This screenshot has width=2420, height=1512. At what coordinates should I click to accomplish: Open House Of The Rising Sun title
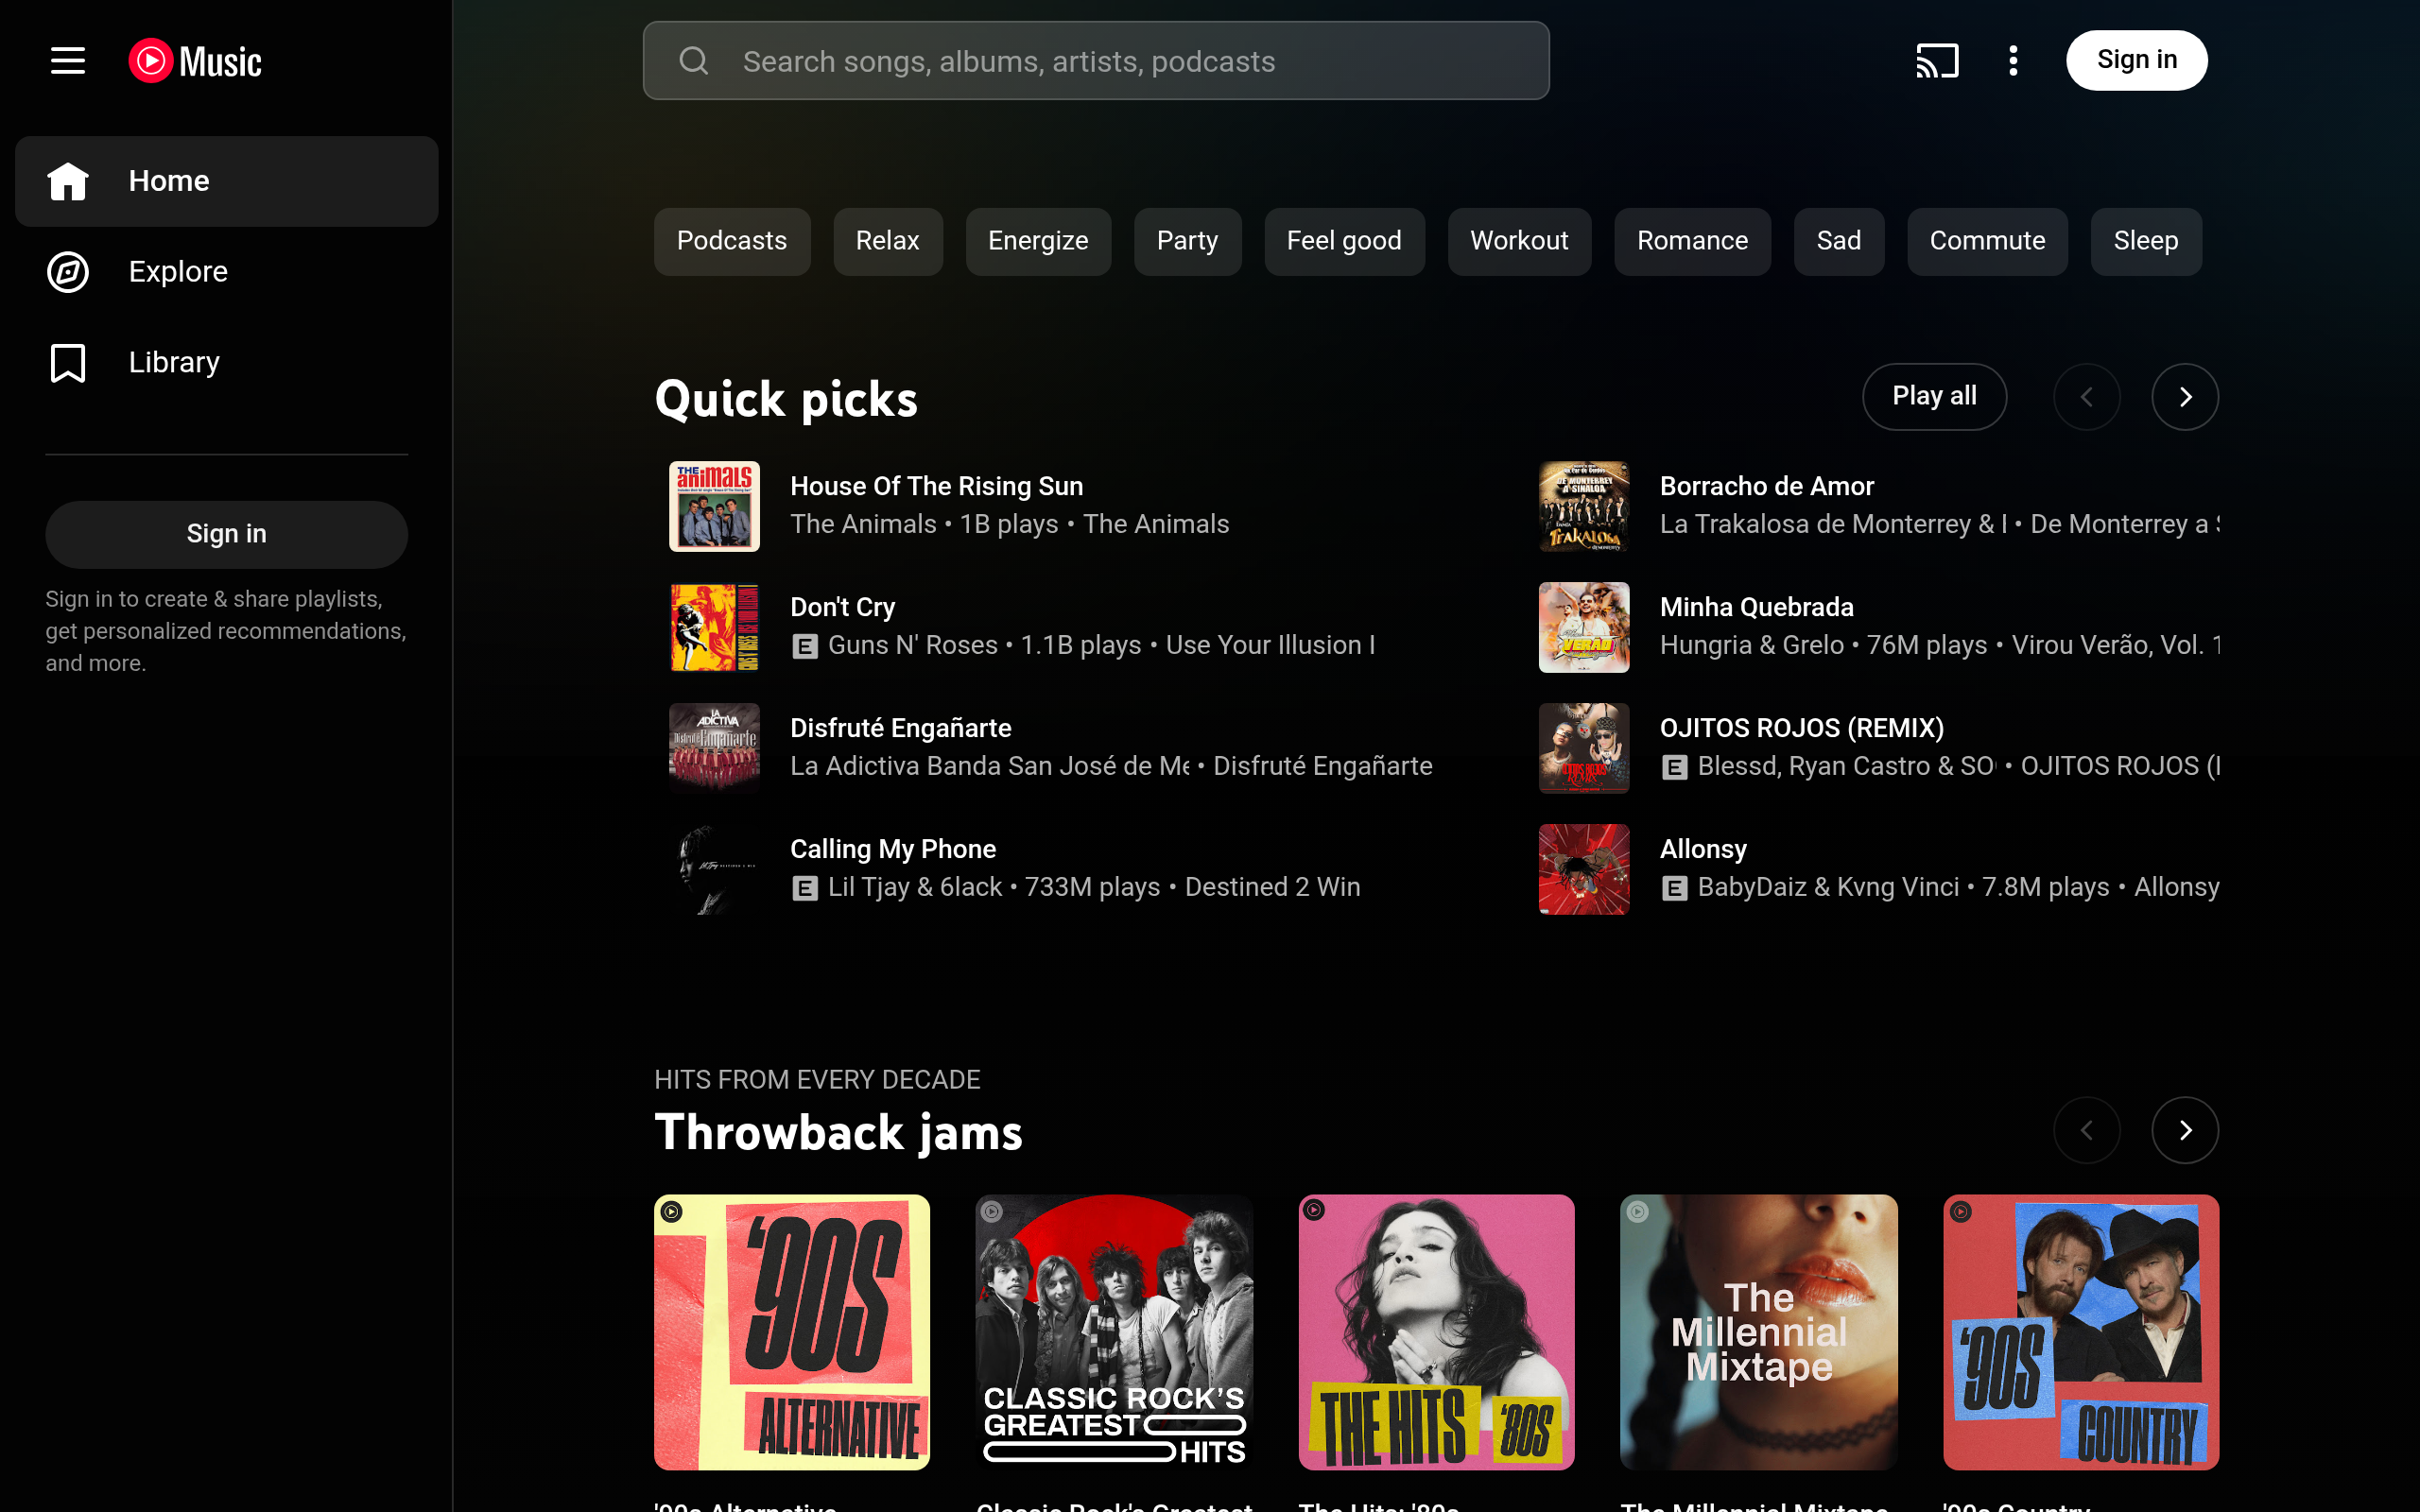tap(936, 486)
